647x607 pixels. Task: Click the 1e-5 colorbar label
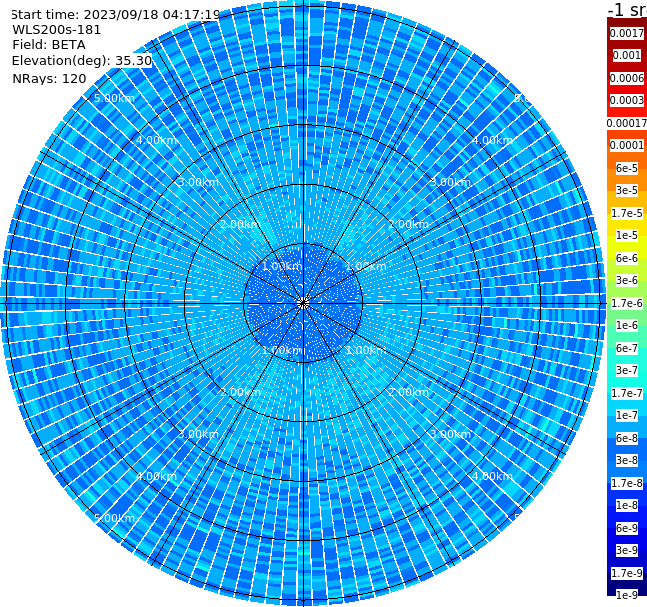pyautogui.click(x=627, y=235)
